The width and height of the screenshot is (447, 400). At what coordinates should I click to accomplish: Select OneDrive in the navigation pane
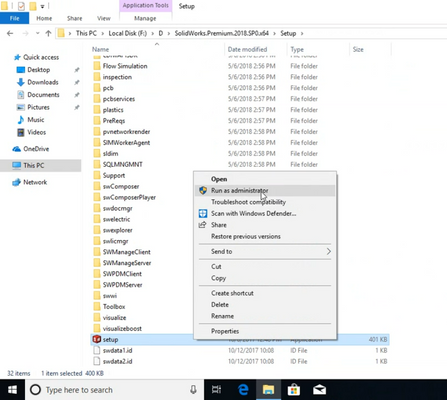[x=36, y=149]
